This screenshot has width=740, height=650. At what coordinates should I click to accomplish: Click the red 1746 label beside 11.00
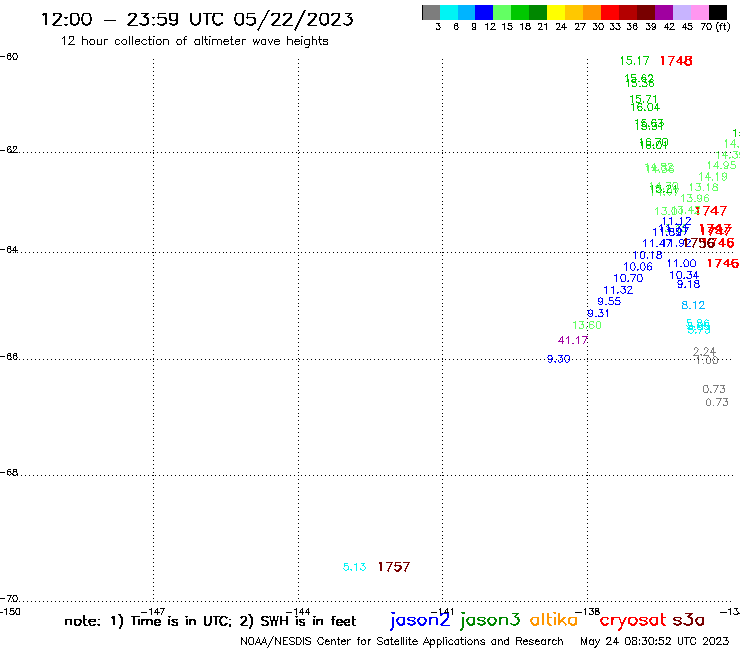coord(723,263)
